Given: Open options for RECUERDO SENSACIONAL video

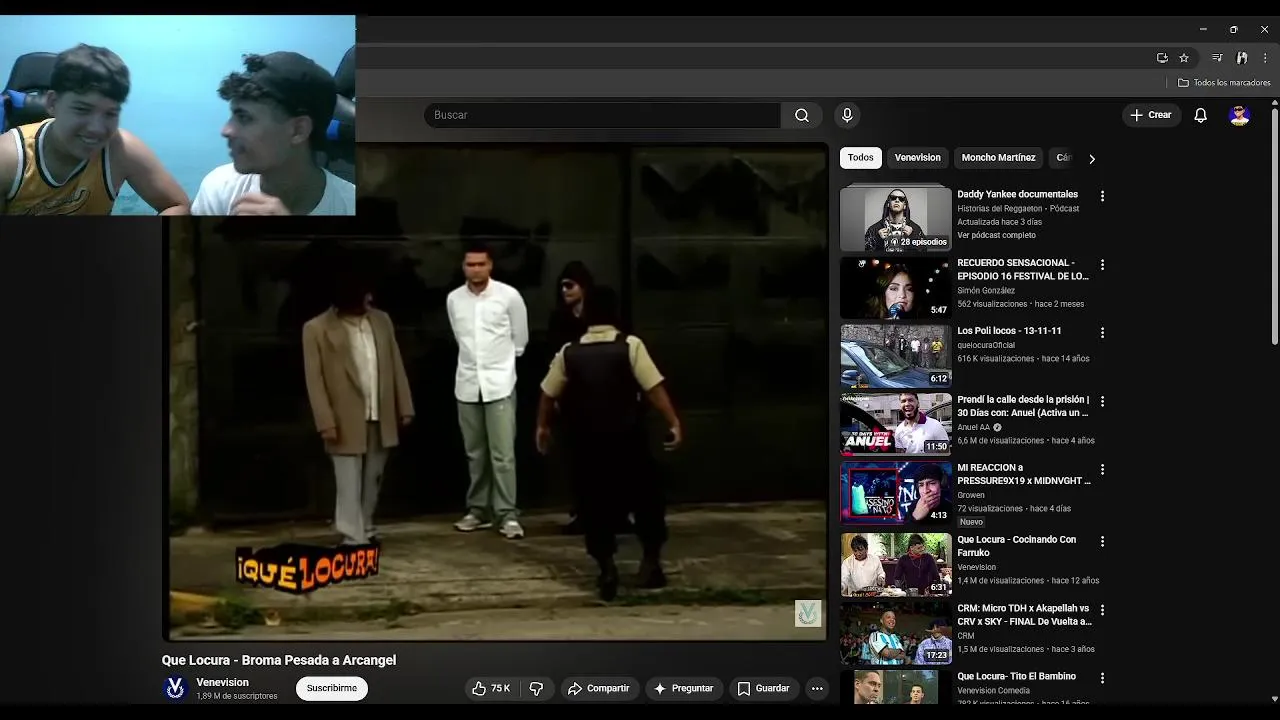Looking at the screenshot, I should pos(1102,265).
